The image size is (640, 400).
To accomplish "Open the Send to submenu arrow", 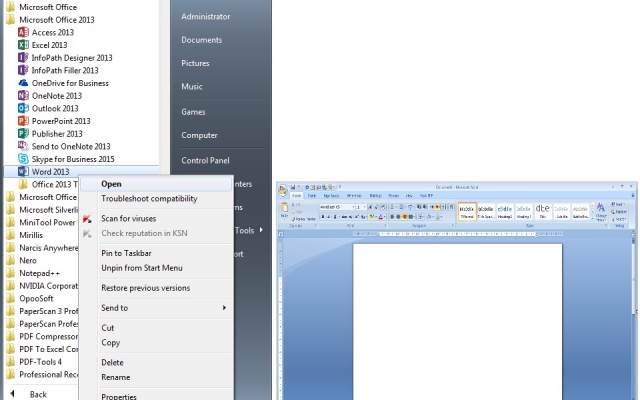I will click(224, 308).
